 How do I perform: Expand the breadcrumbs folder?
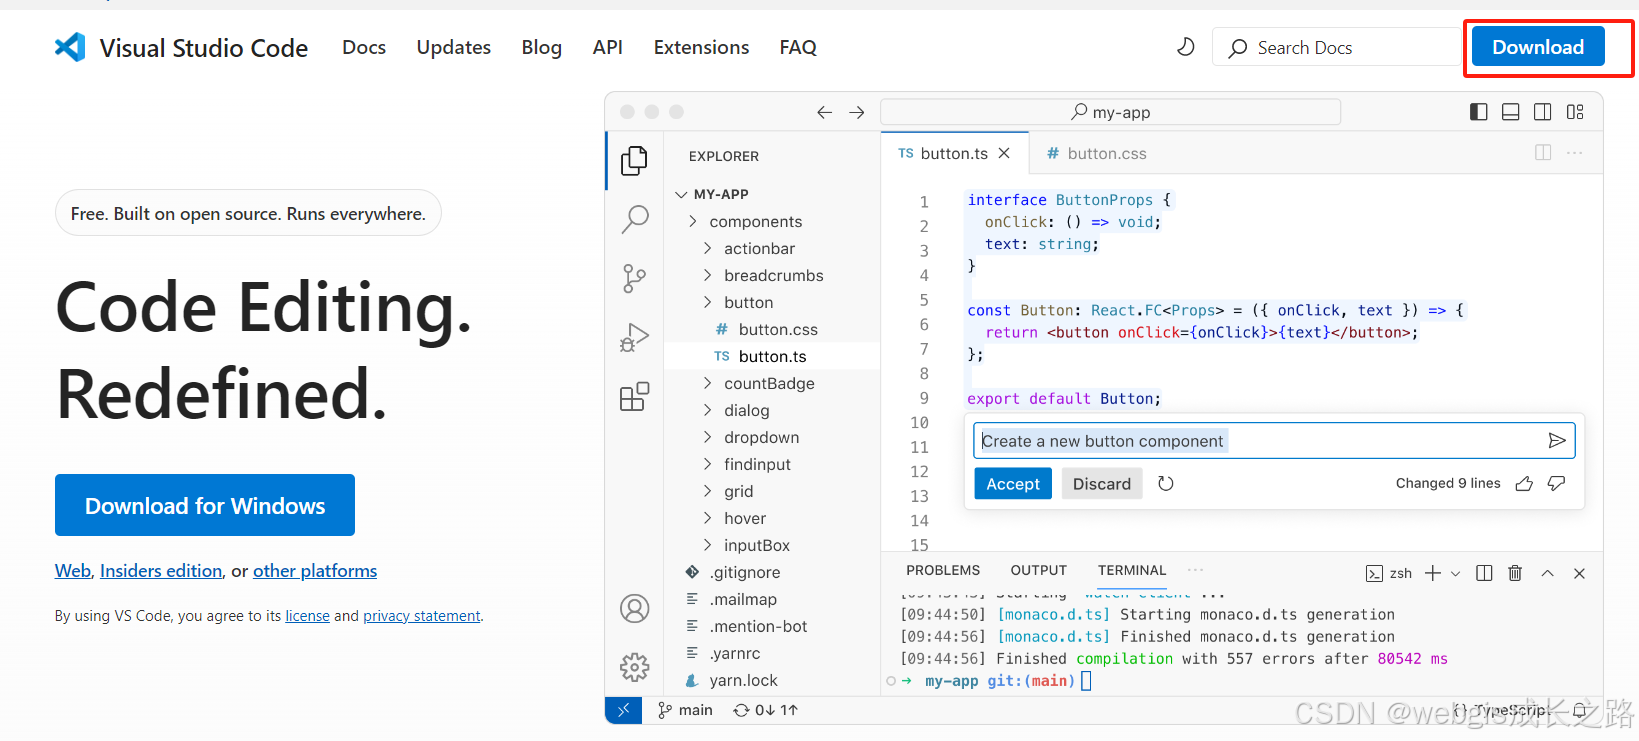pyautogui.click(x=707, y=275)
